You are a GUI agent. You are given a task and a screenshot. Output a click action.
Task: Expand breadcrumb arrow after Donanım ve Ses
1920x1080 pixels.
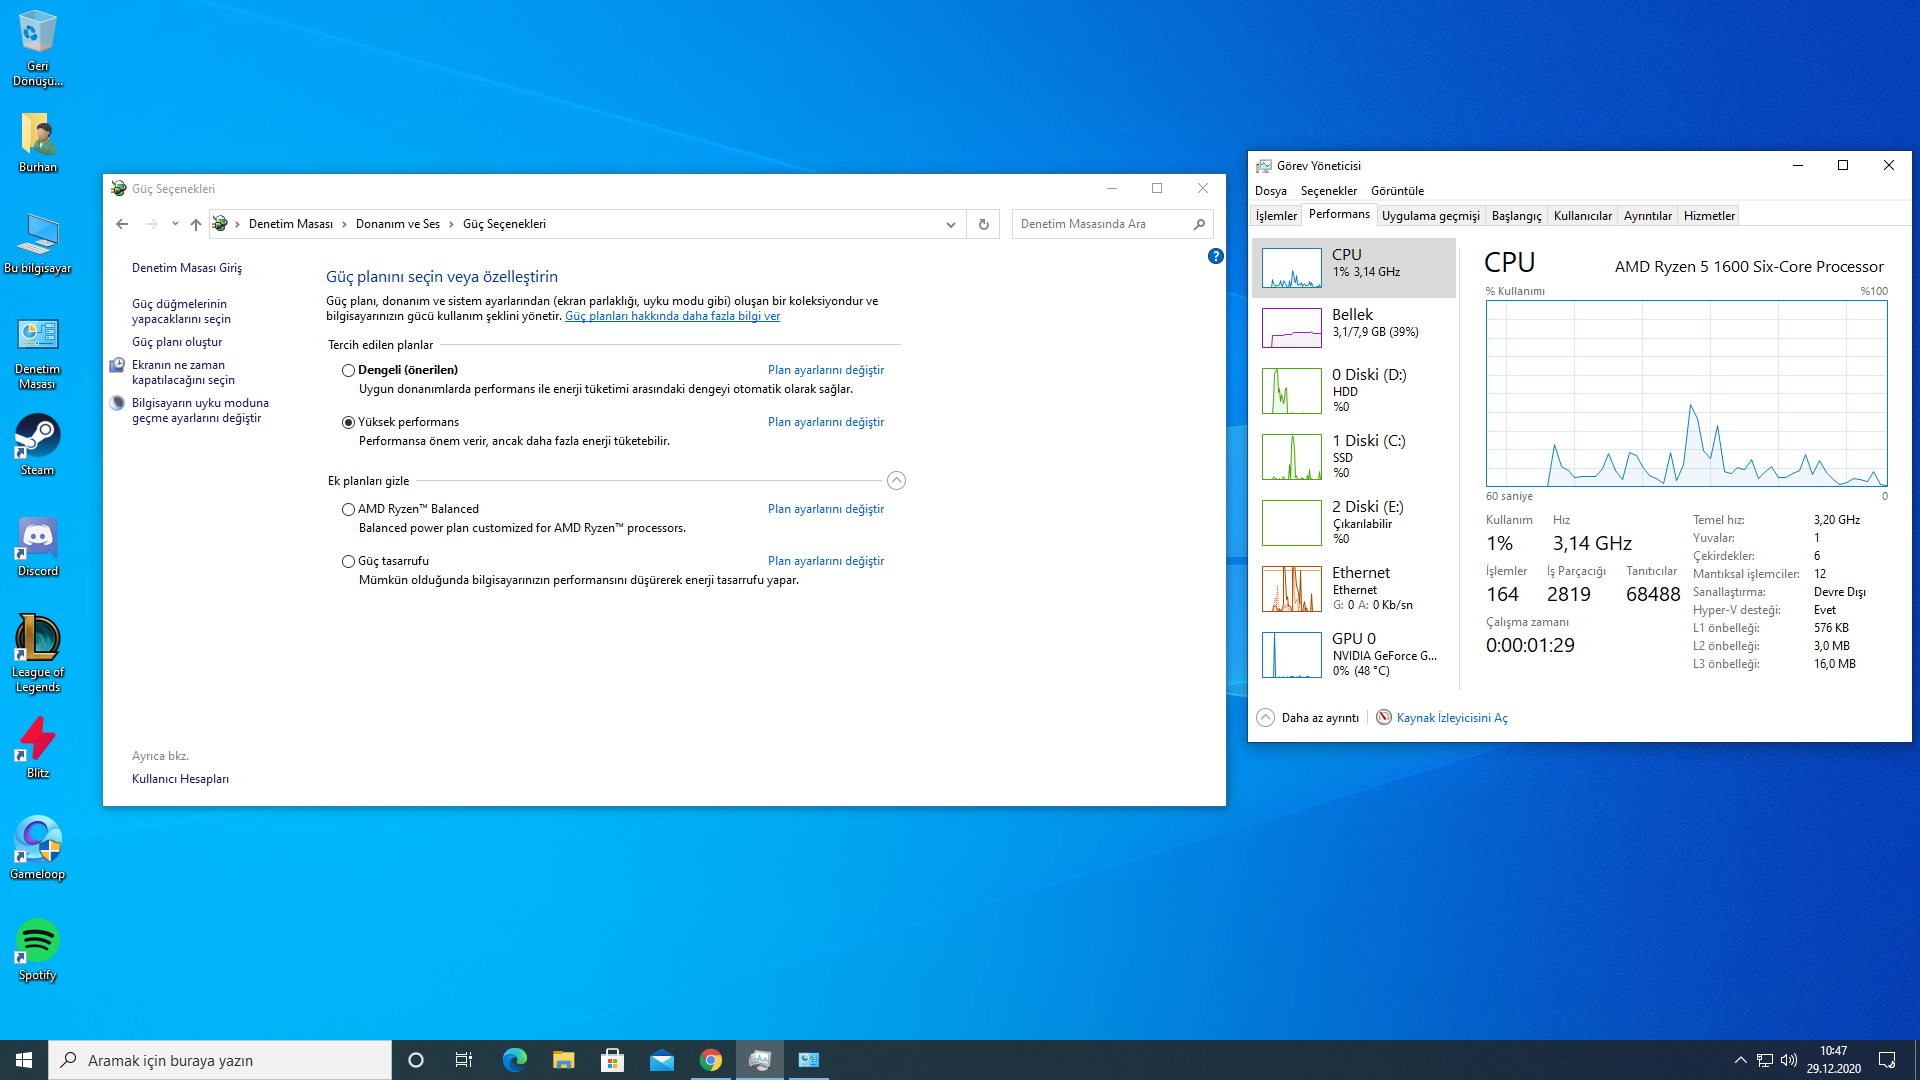click(451, 224)
